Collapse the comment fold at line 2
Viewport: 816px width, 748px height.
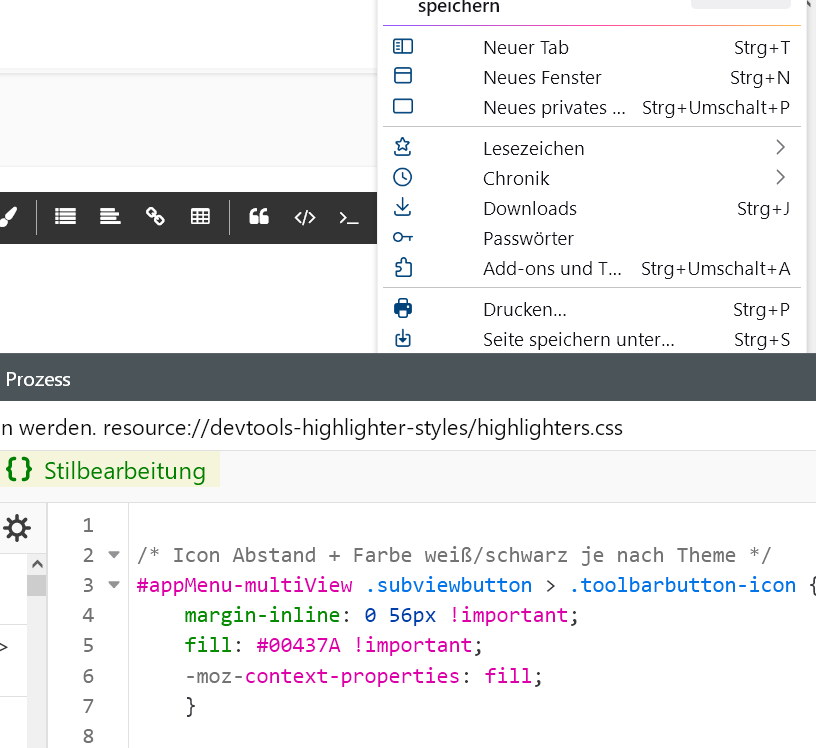pyautogui.click(x=113, y=555)
